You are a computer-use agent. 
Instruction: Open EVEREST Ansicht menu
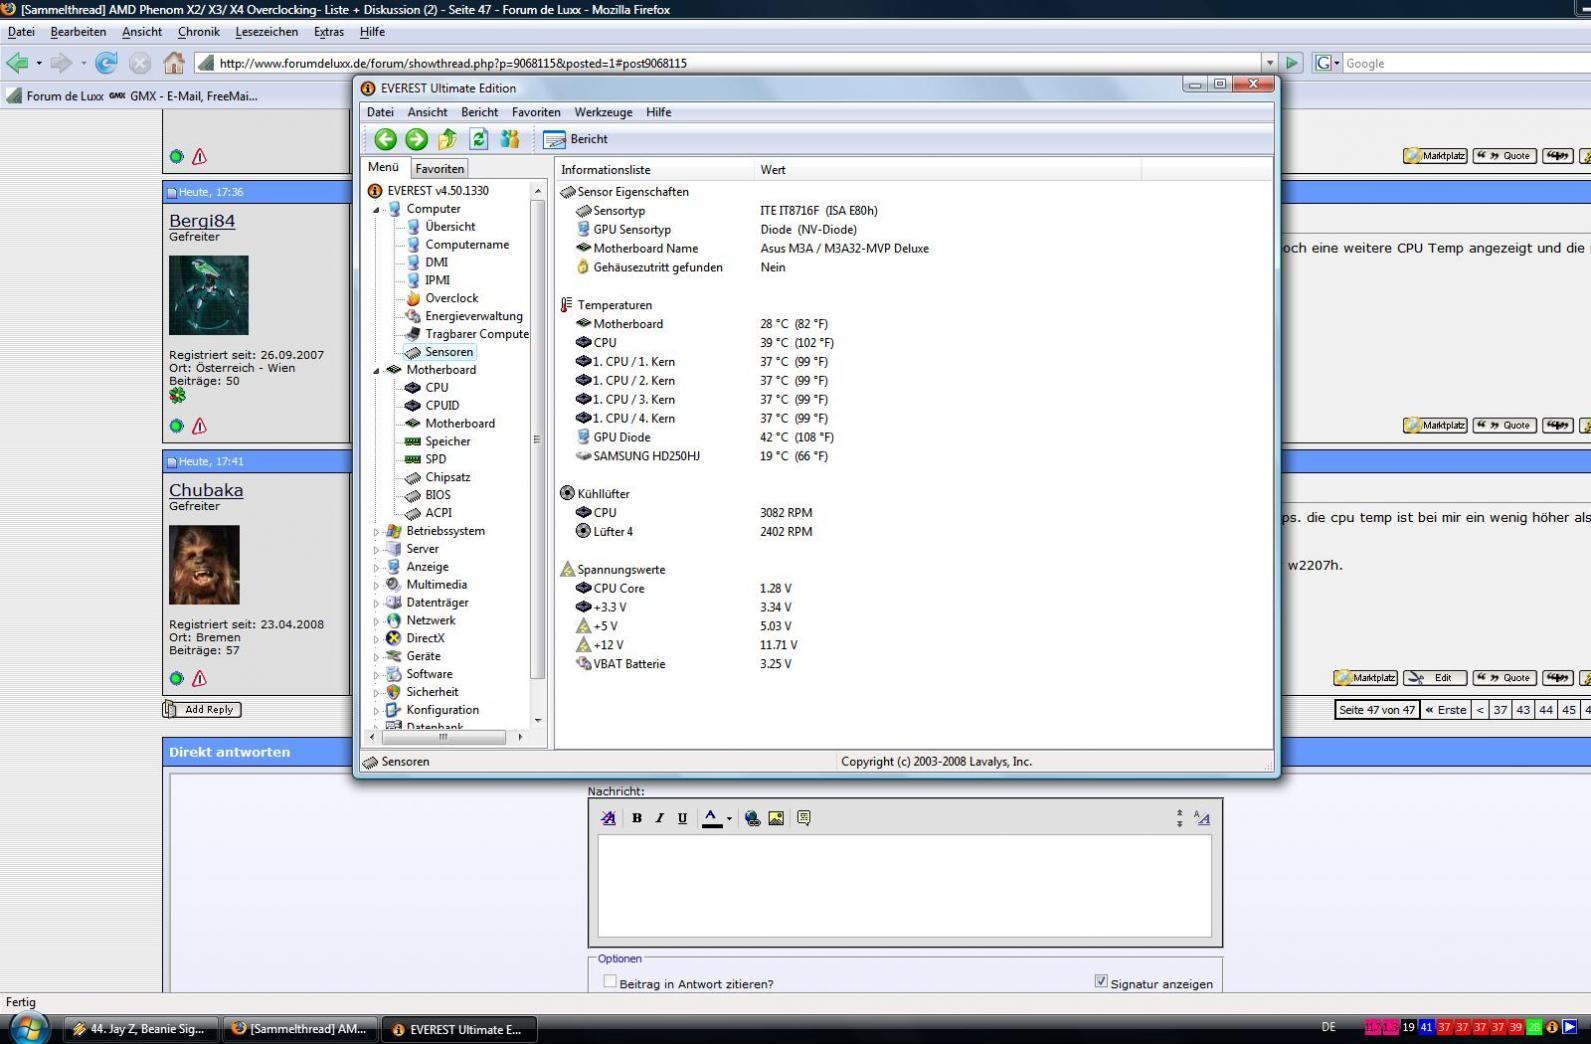[427, 112]
